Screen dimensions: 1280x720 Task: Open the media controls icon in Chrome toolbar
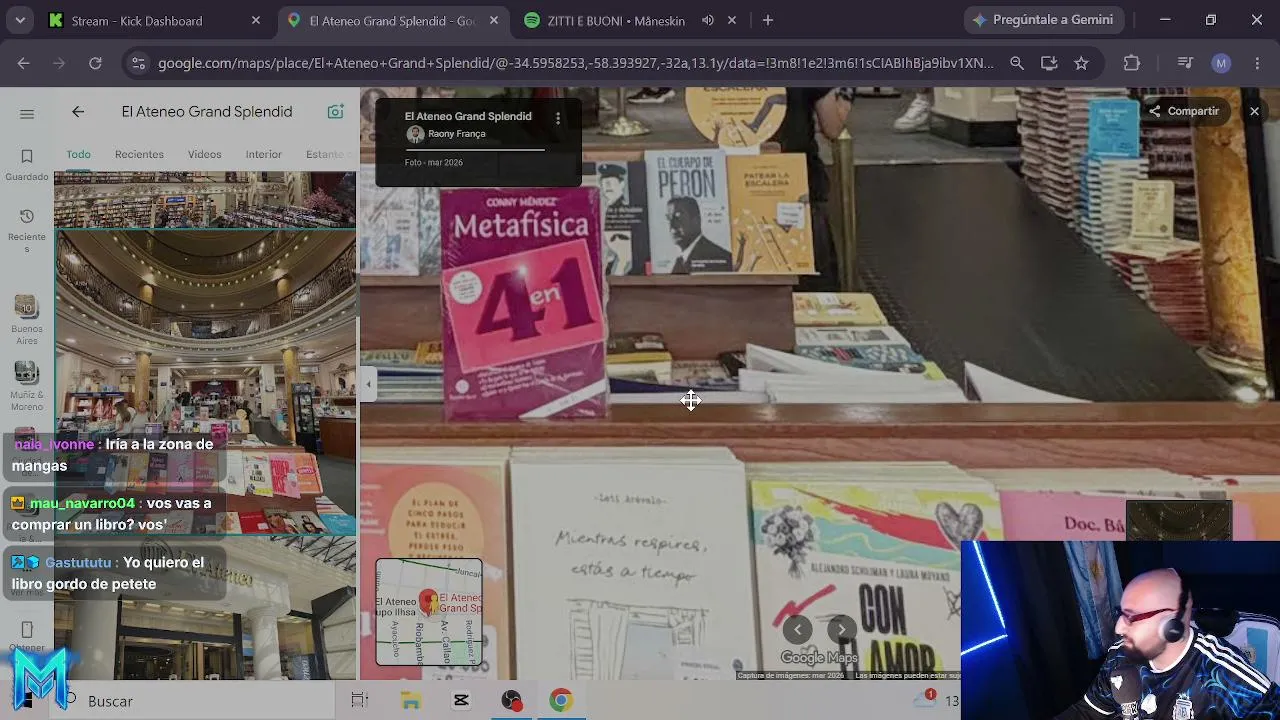pyautogui.click(x=1185, y=63)
